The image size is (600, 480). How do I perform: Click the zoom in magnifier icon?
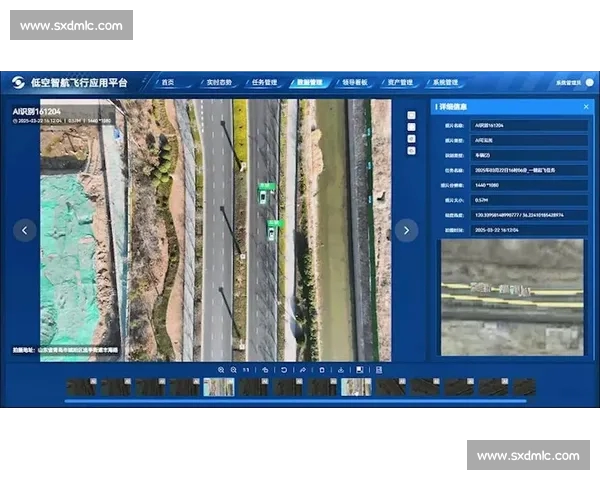pyautogui.click(x=220, y=369)
